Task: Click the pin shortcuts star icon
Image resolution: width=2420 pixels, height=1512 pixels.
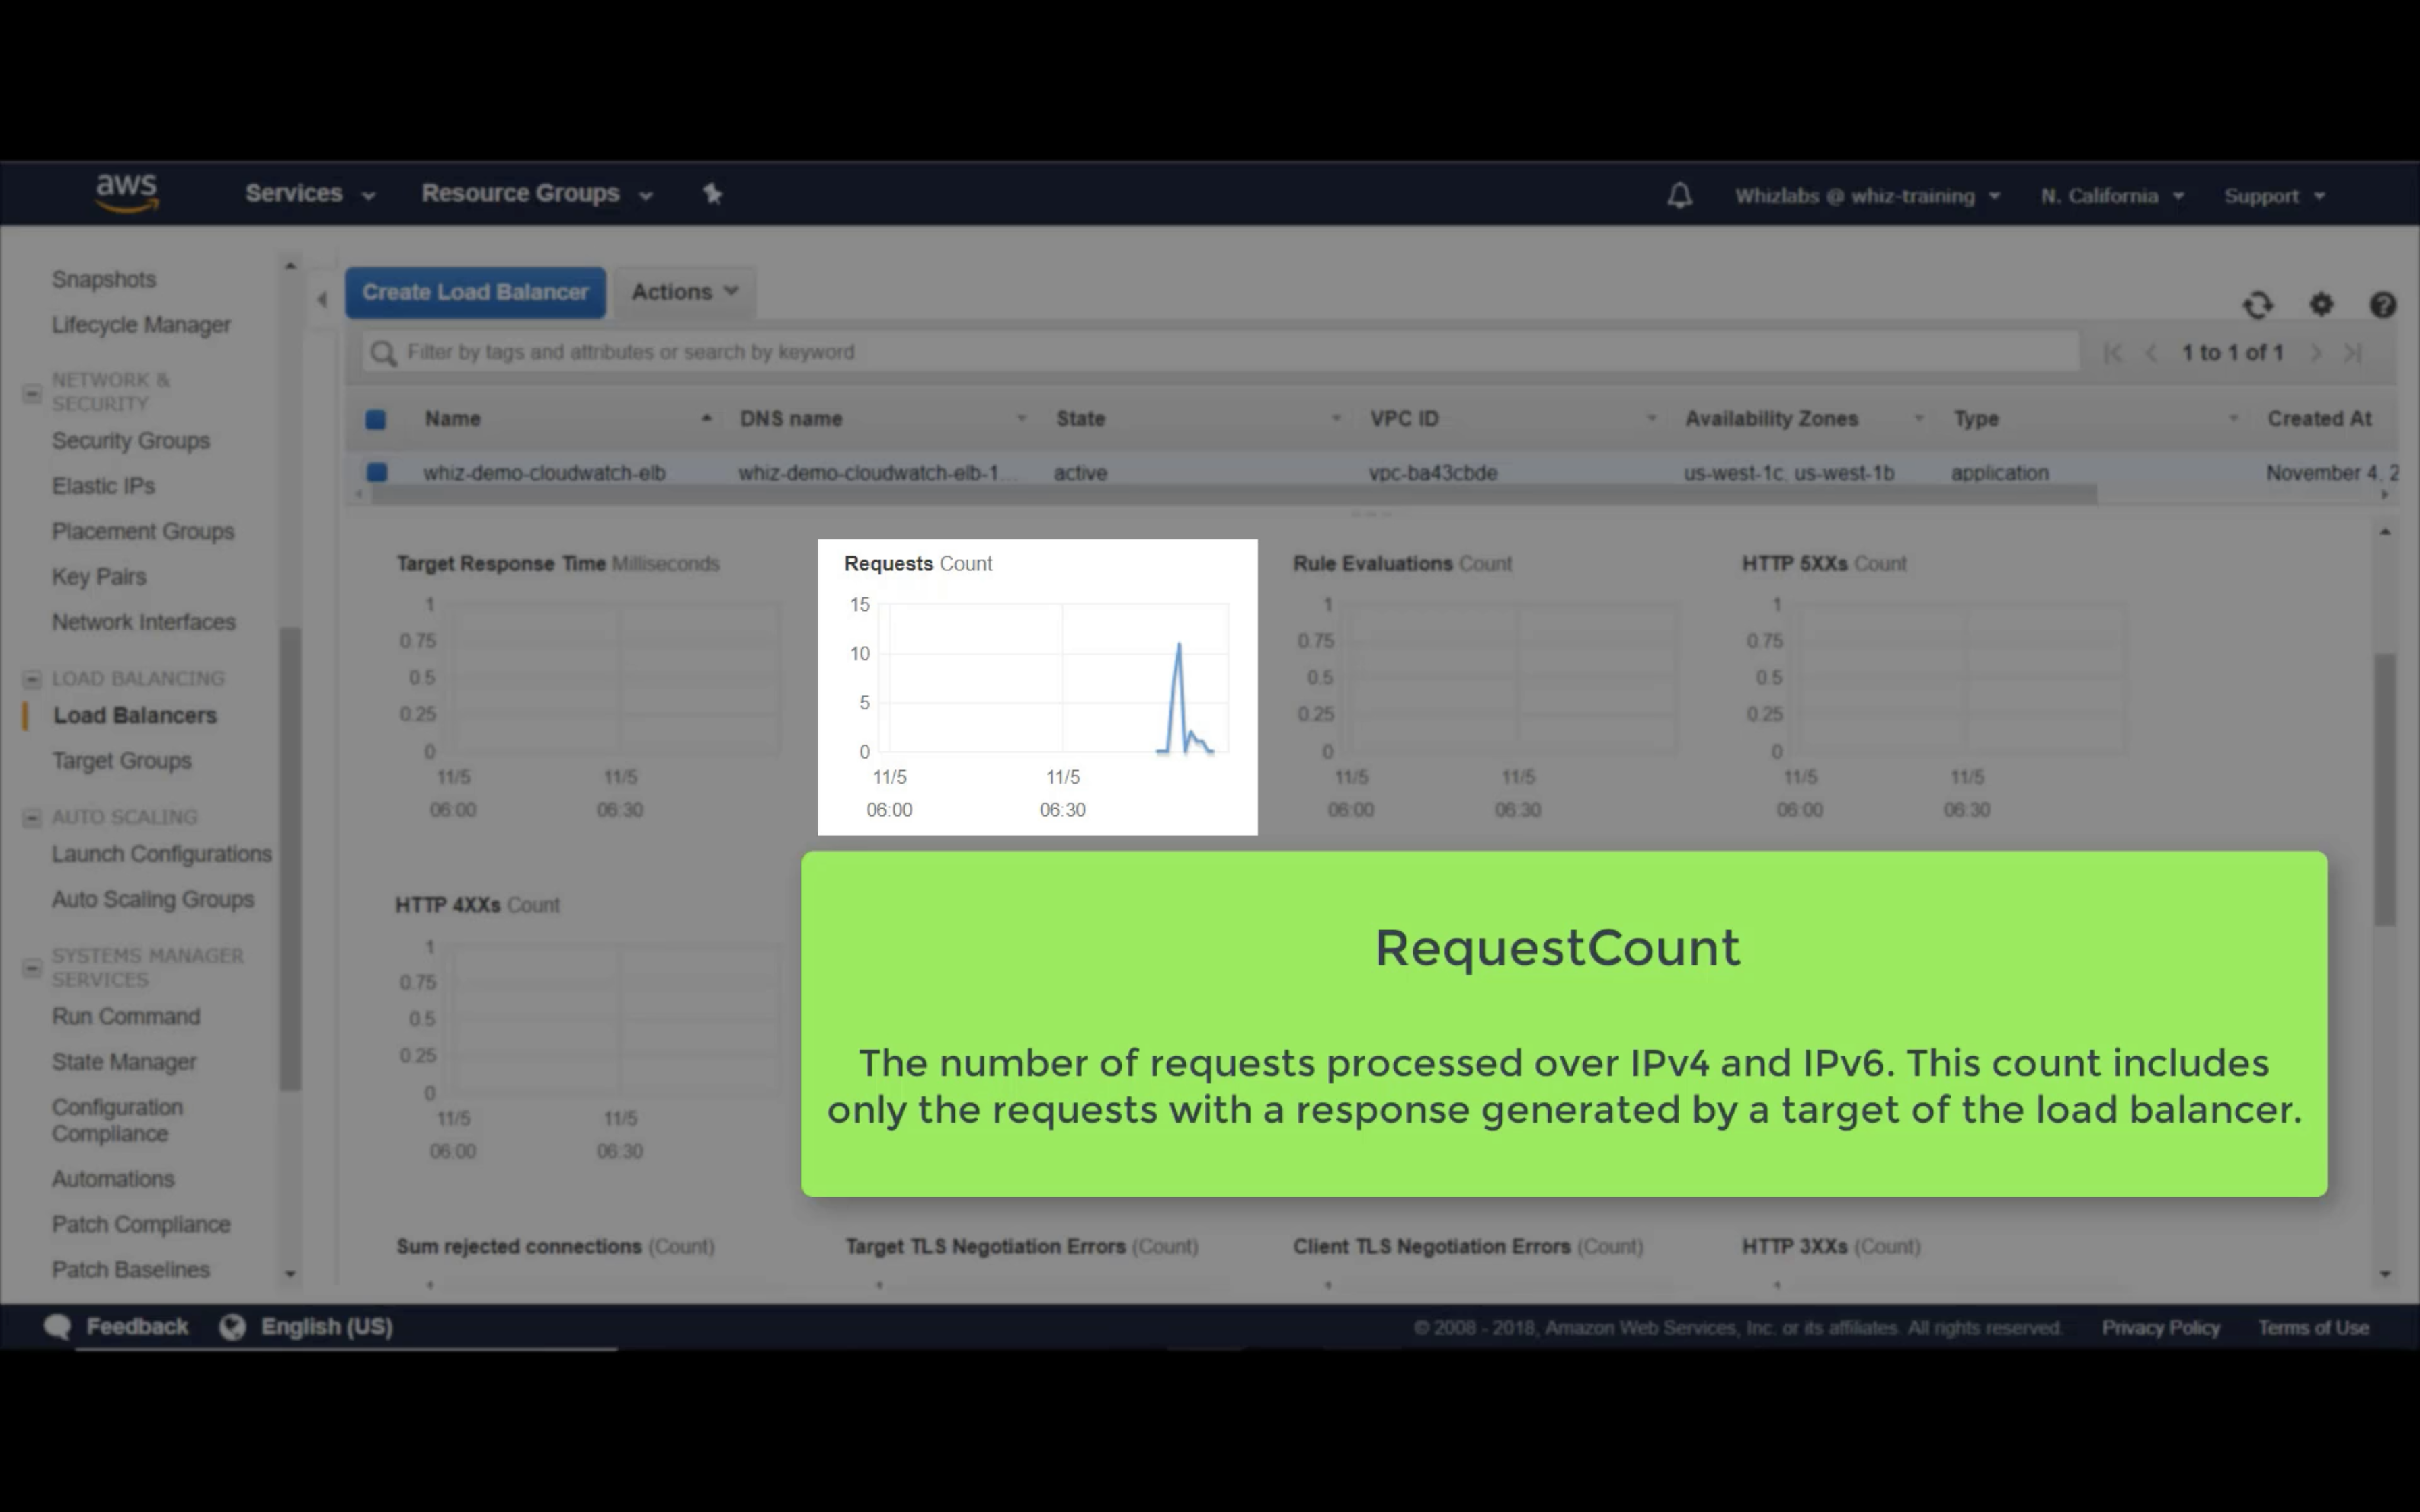Action: (x=712, y=193)
